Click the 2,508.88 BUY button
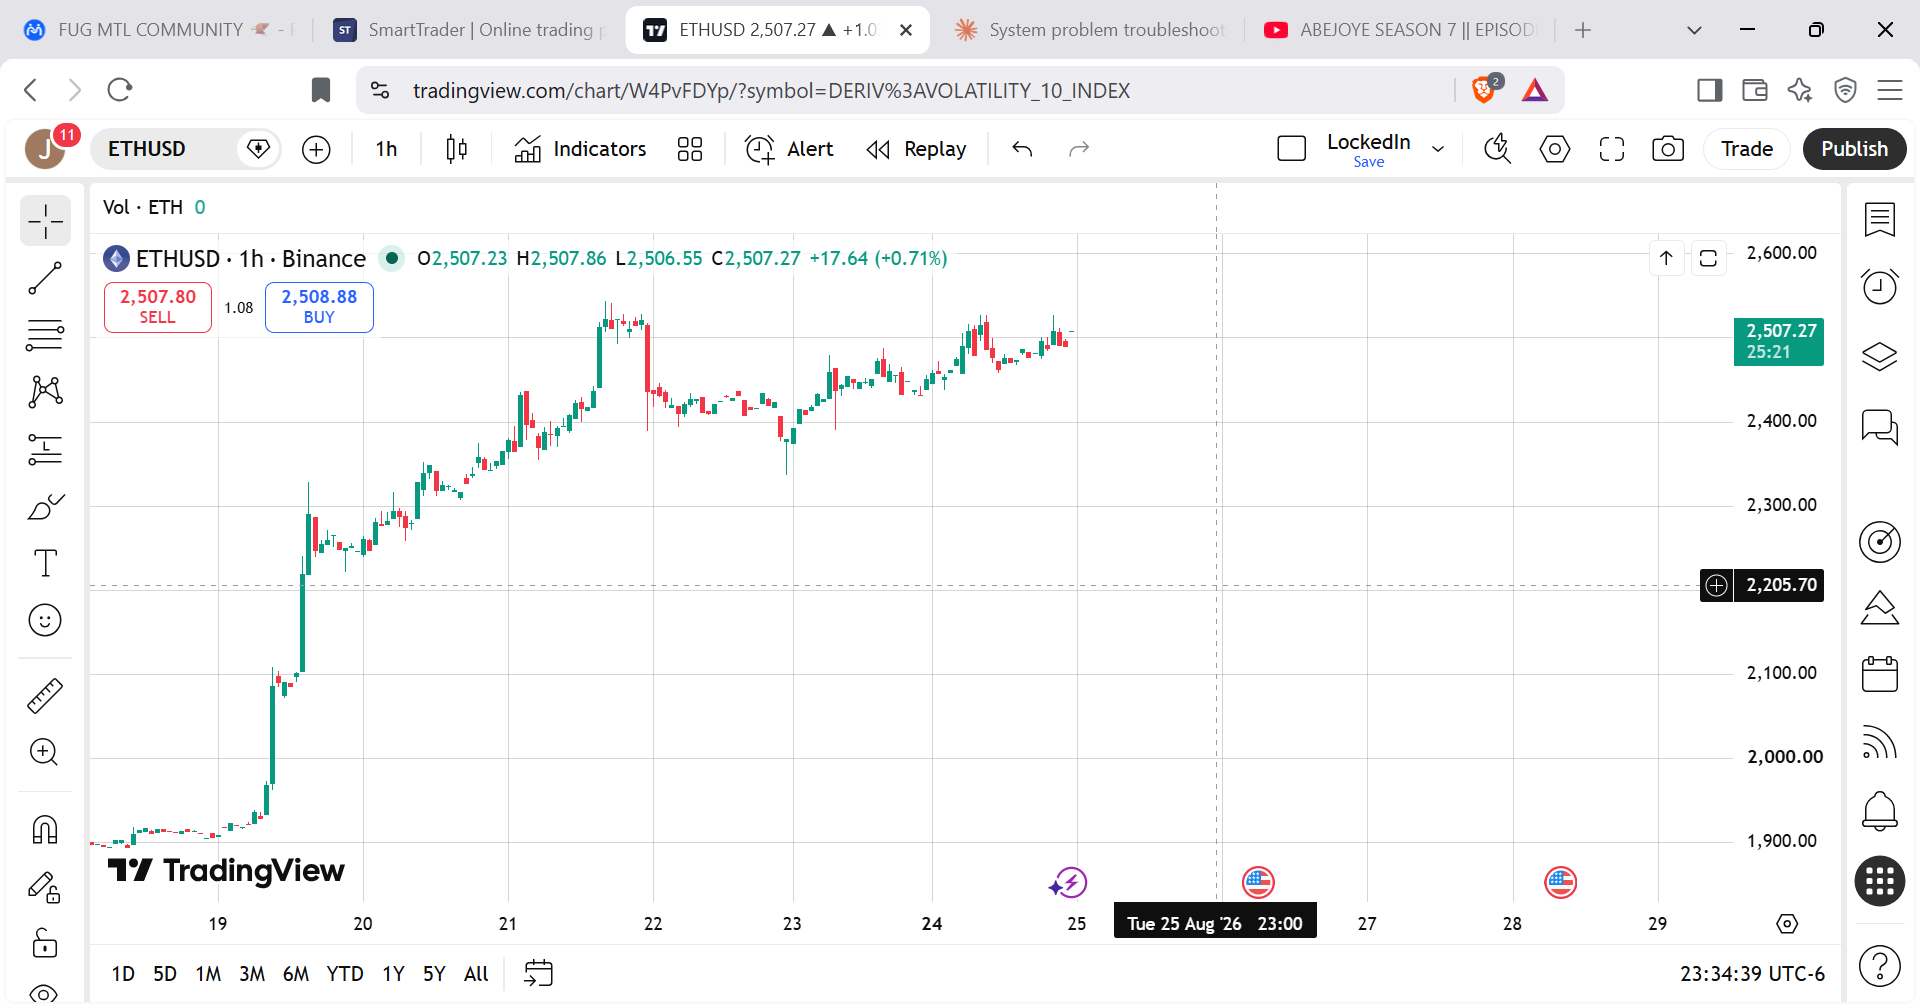 (319, 307)
